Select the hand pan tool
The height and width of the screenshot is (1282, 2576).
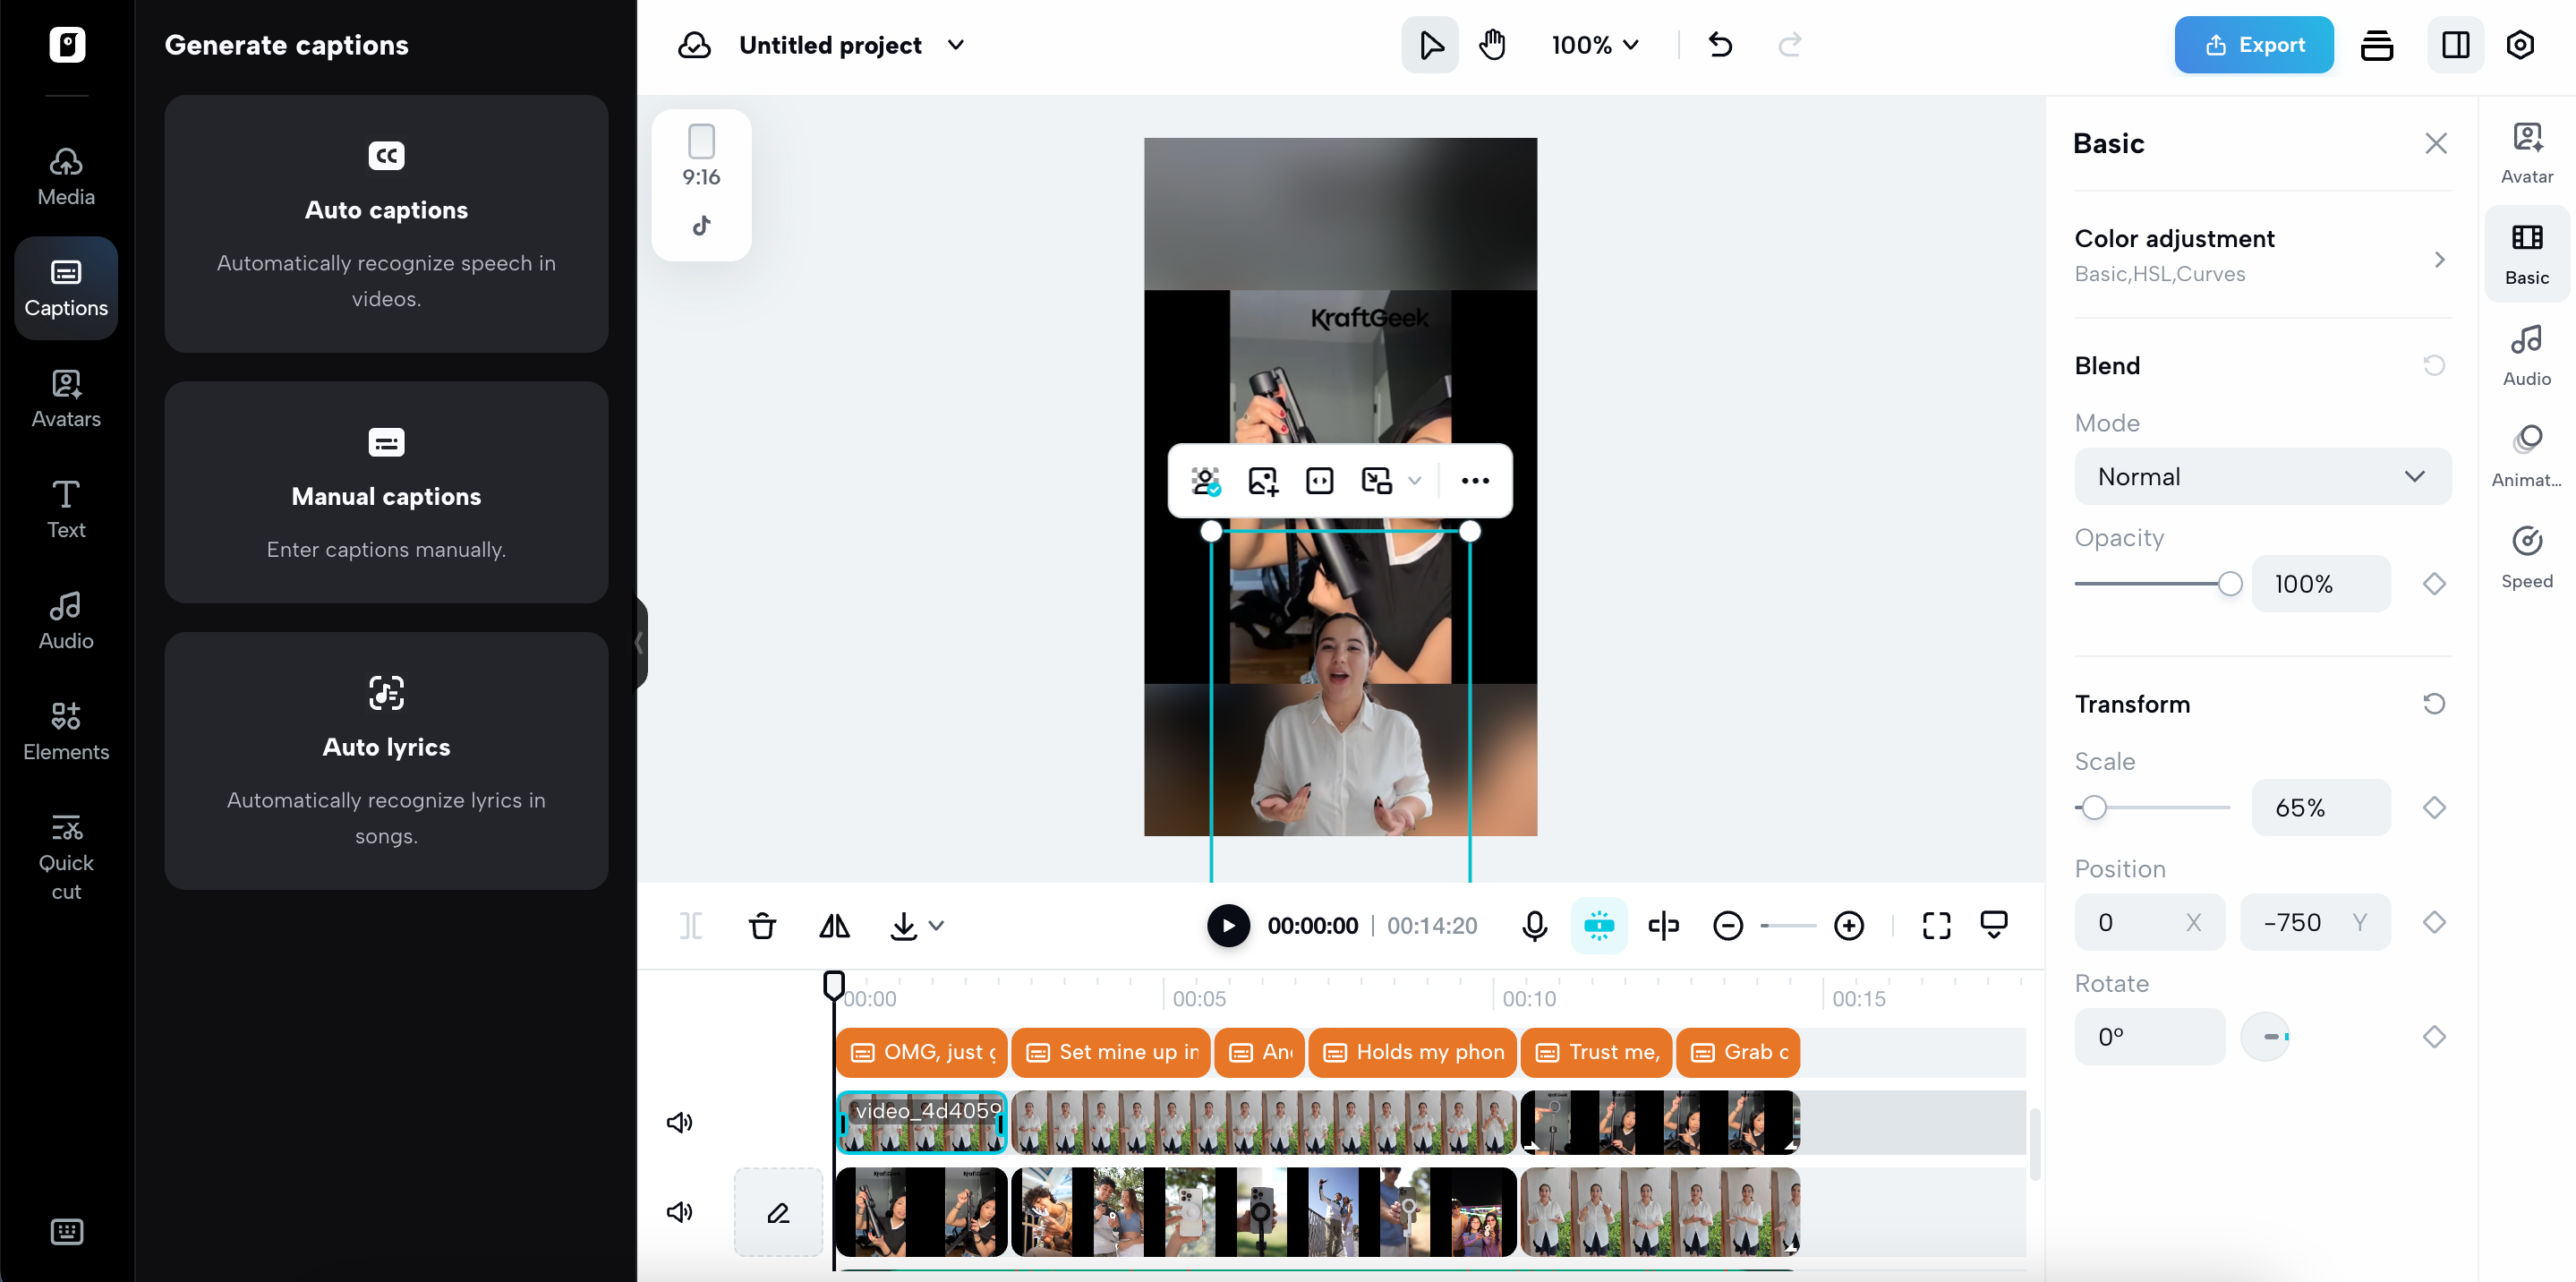(x=1492, y=45)
